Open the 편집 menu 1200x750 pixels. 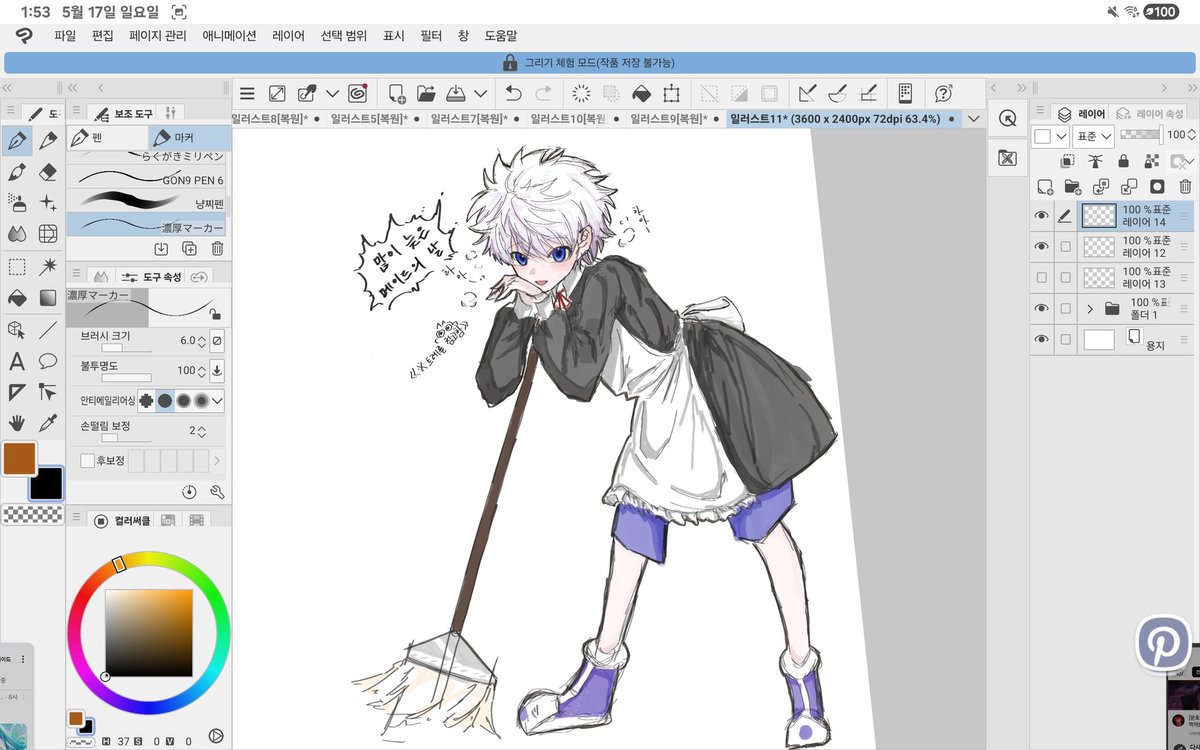point(103,35)
